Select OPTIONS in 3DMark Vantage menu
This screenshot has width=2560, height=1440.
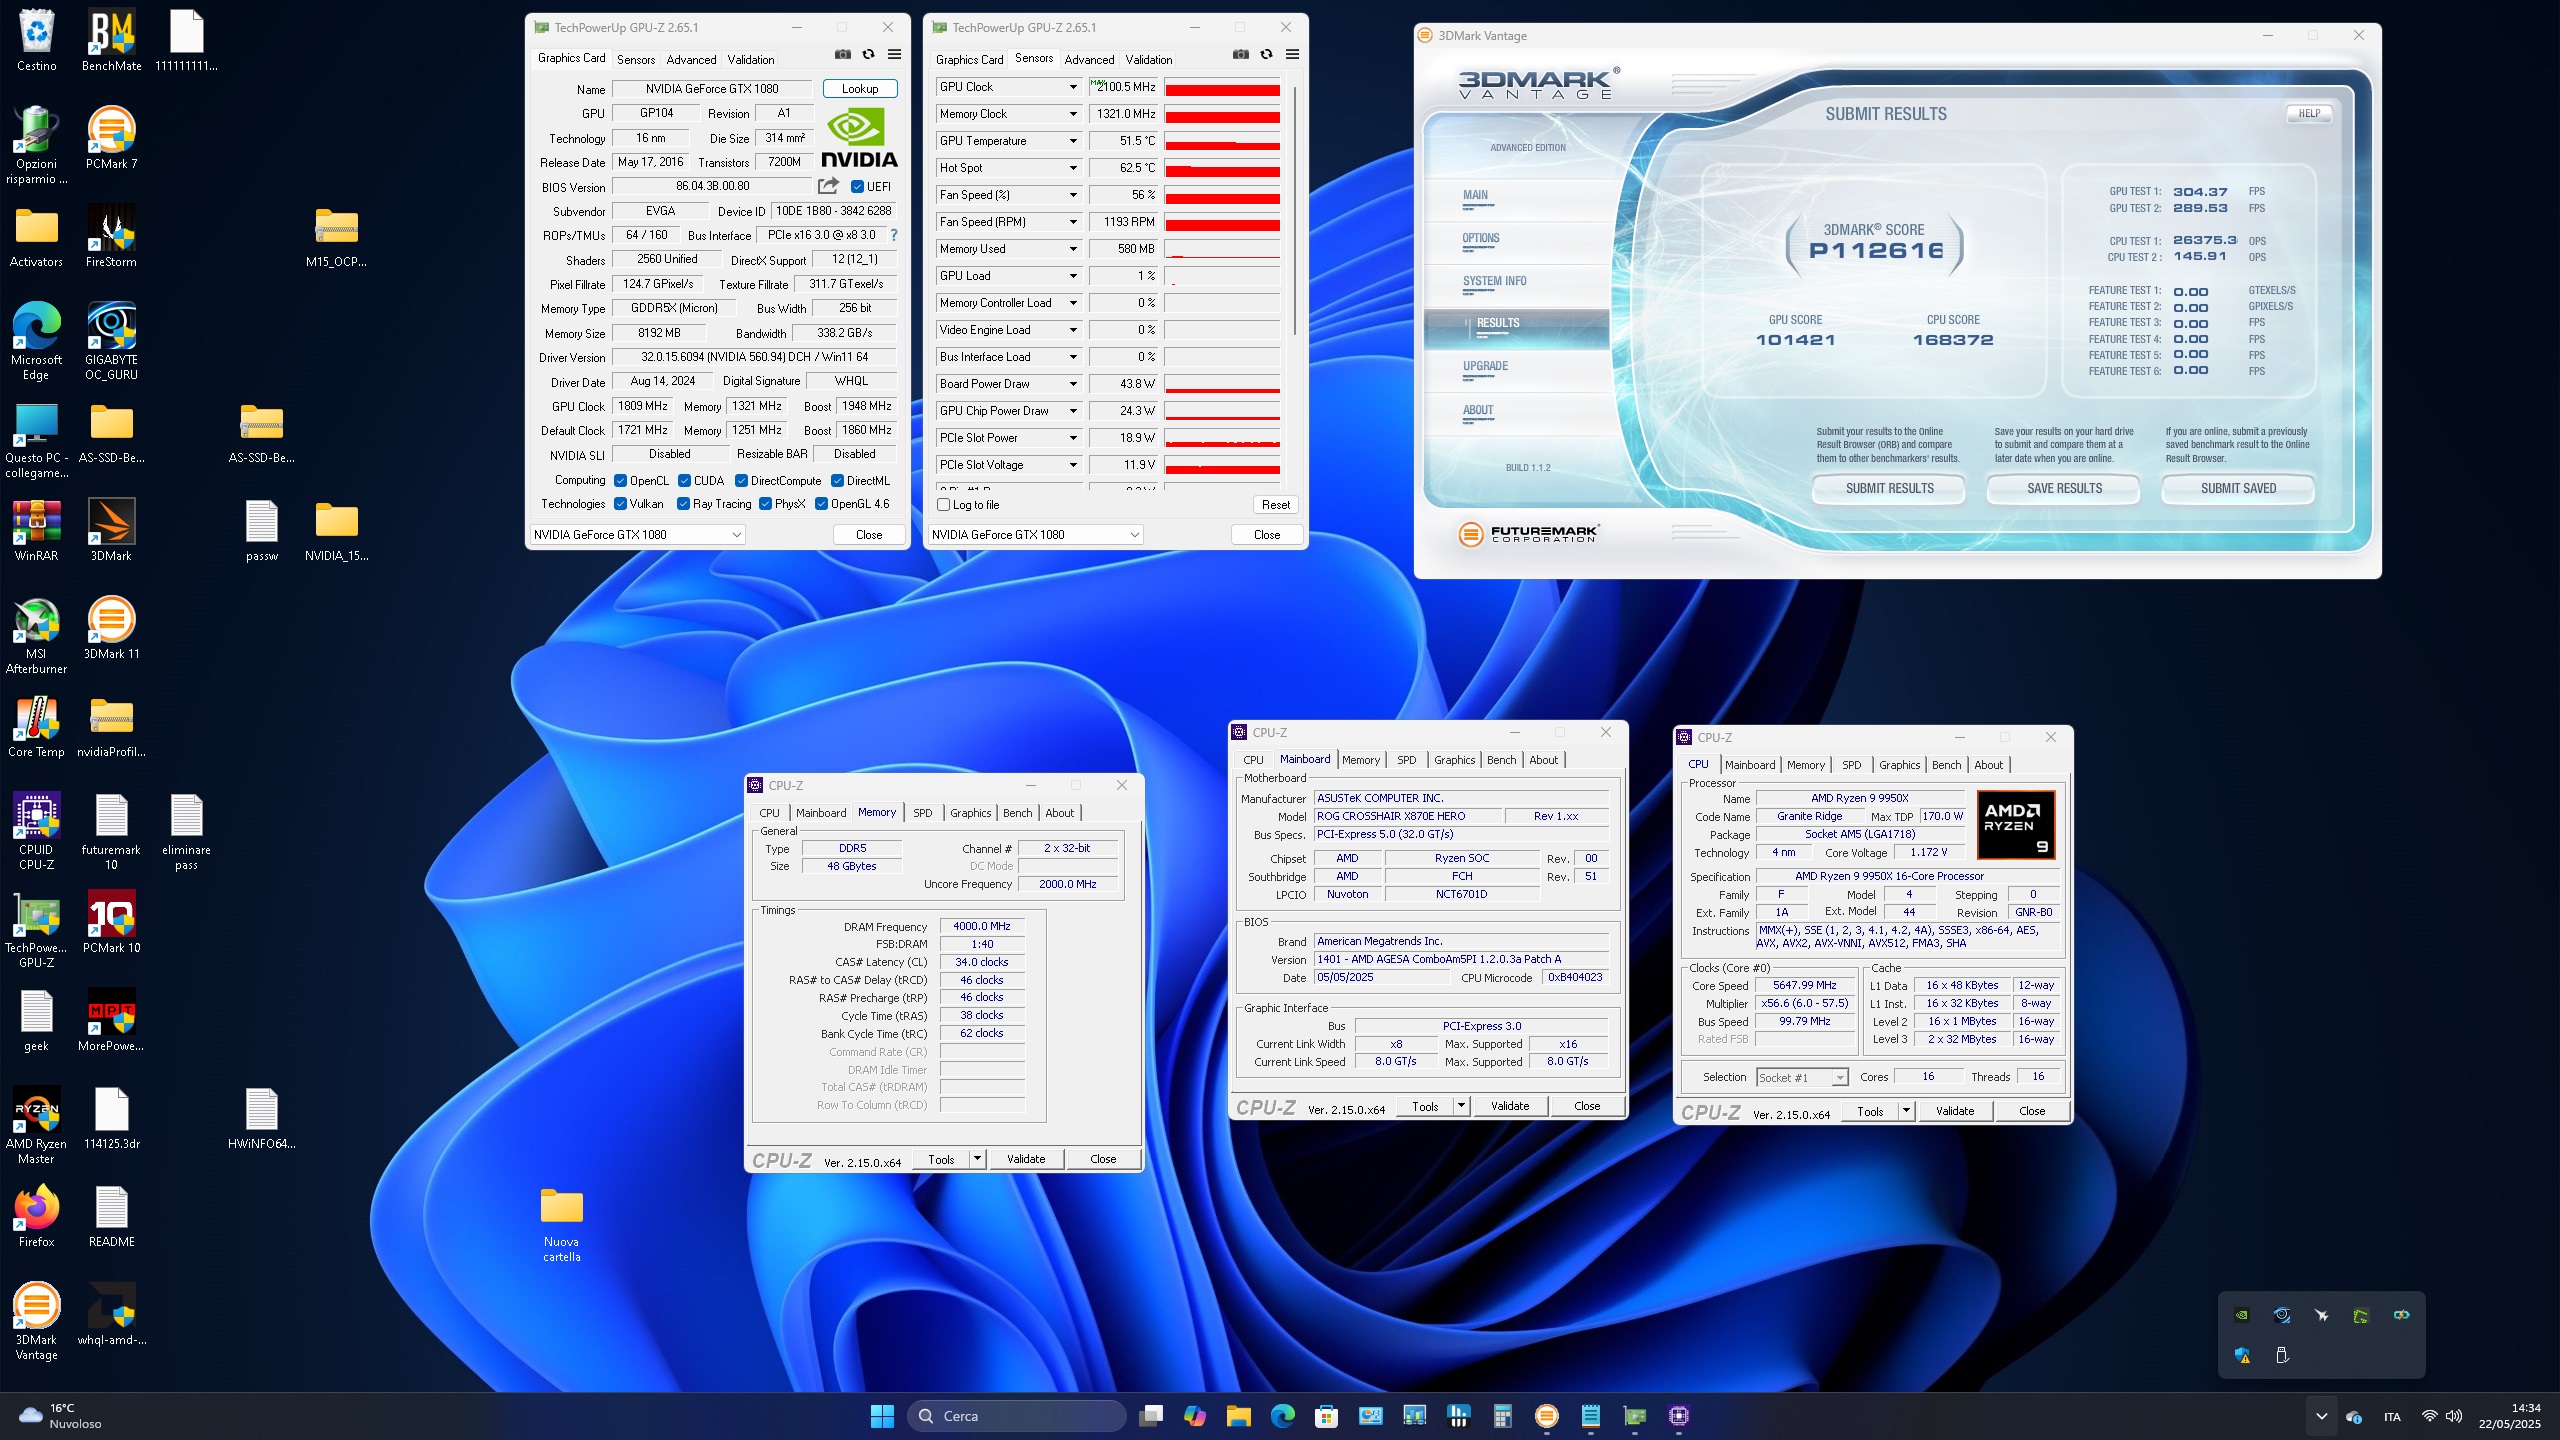tap(1480, 239)
